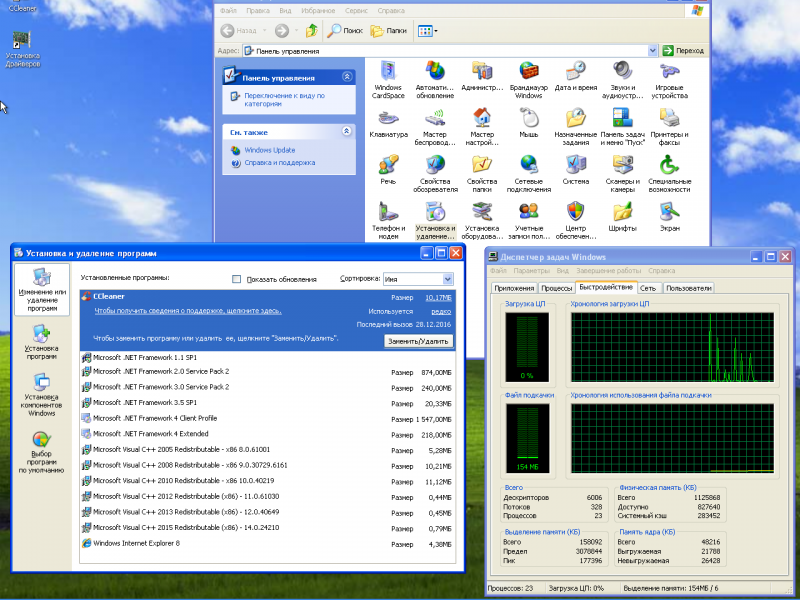Select Windows Internet Explorer 8 entry

tap(267, 543)
